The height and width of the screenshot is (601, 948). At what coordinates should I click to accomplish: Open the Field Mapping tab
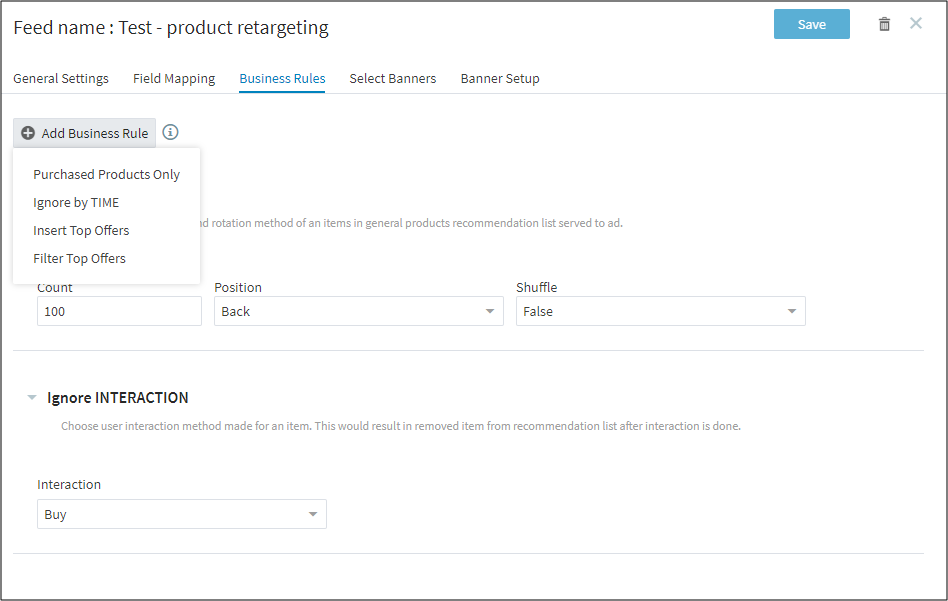point(174,79)
